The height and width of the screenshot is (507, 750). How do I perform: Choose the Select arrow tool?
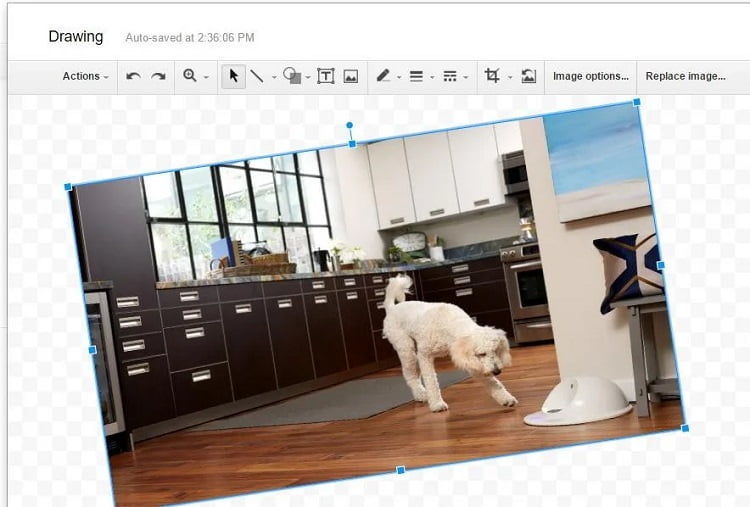pyautogui.click(x=233, y=76)
